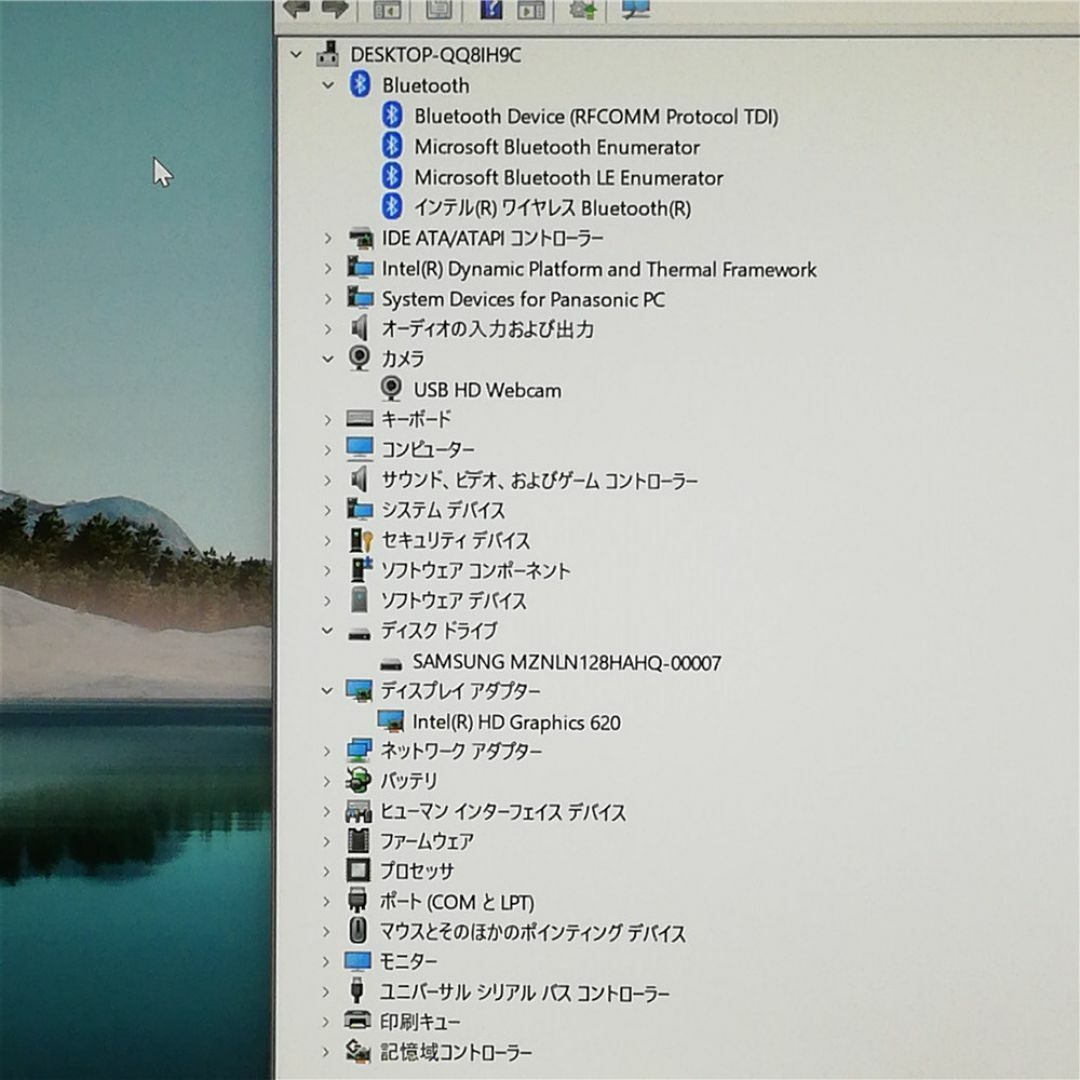Click the mouse icon beside マウスとそのほかのポインティング デバイス
Screen dimensions: 1080x1080
click(x=357, y=931)
